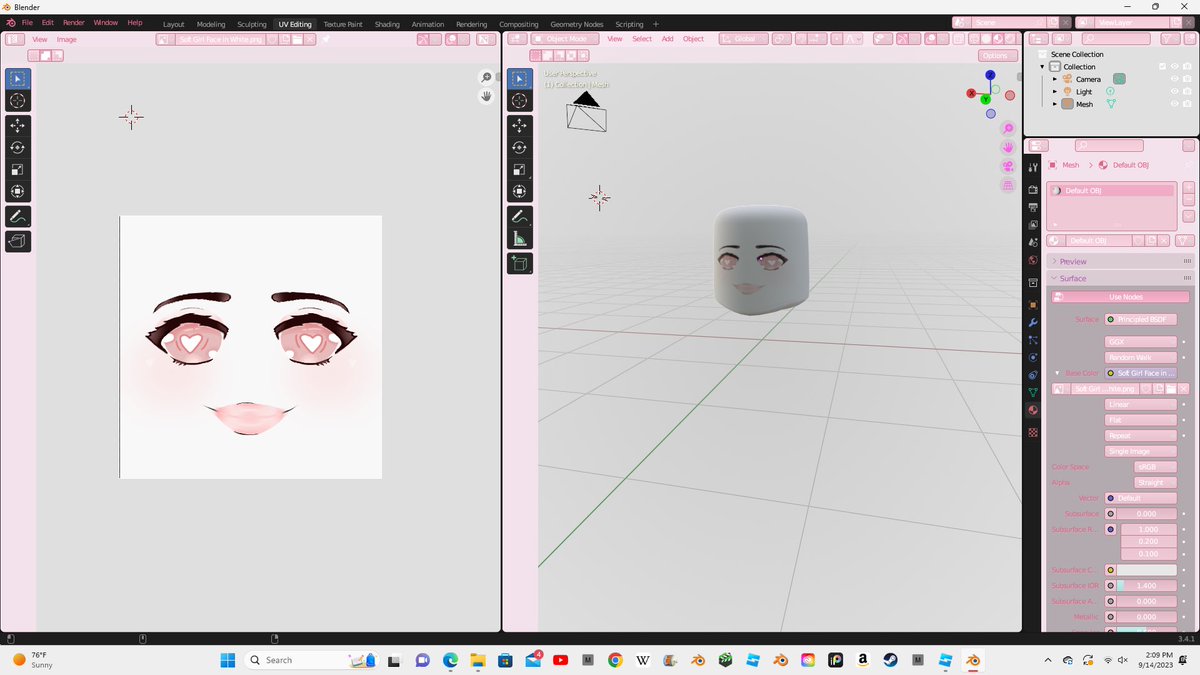Select the Measure tool in the 3D viewport
The height and width of the screenshot is (675, 1200).
[520, 238]
